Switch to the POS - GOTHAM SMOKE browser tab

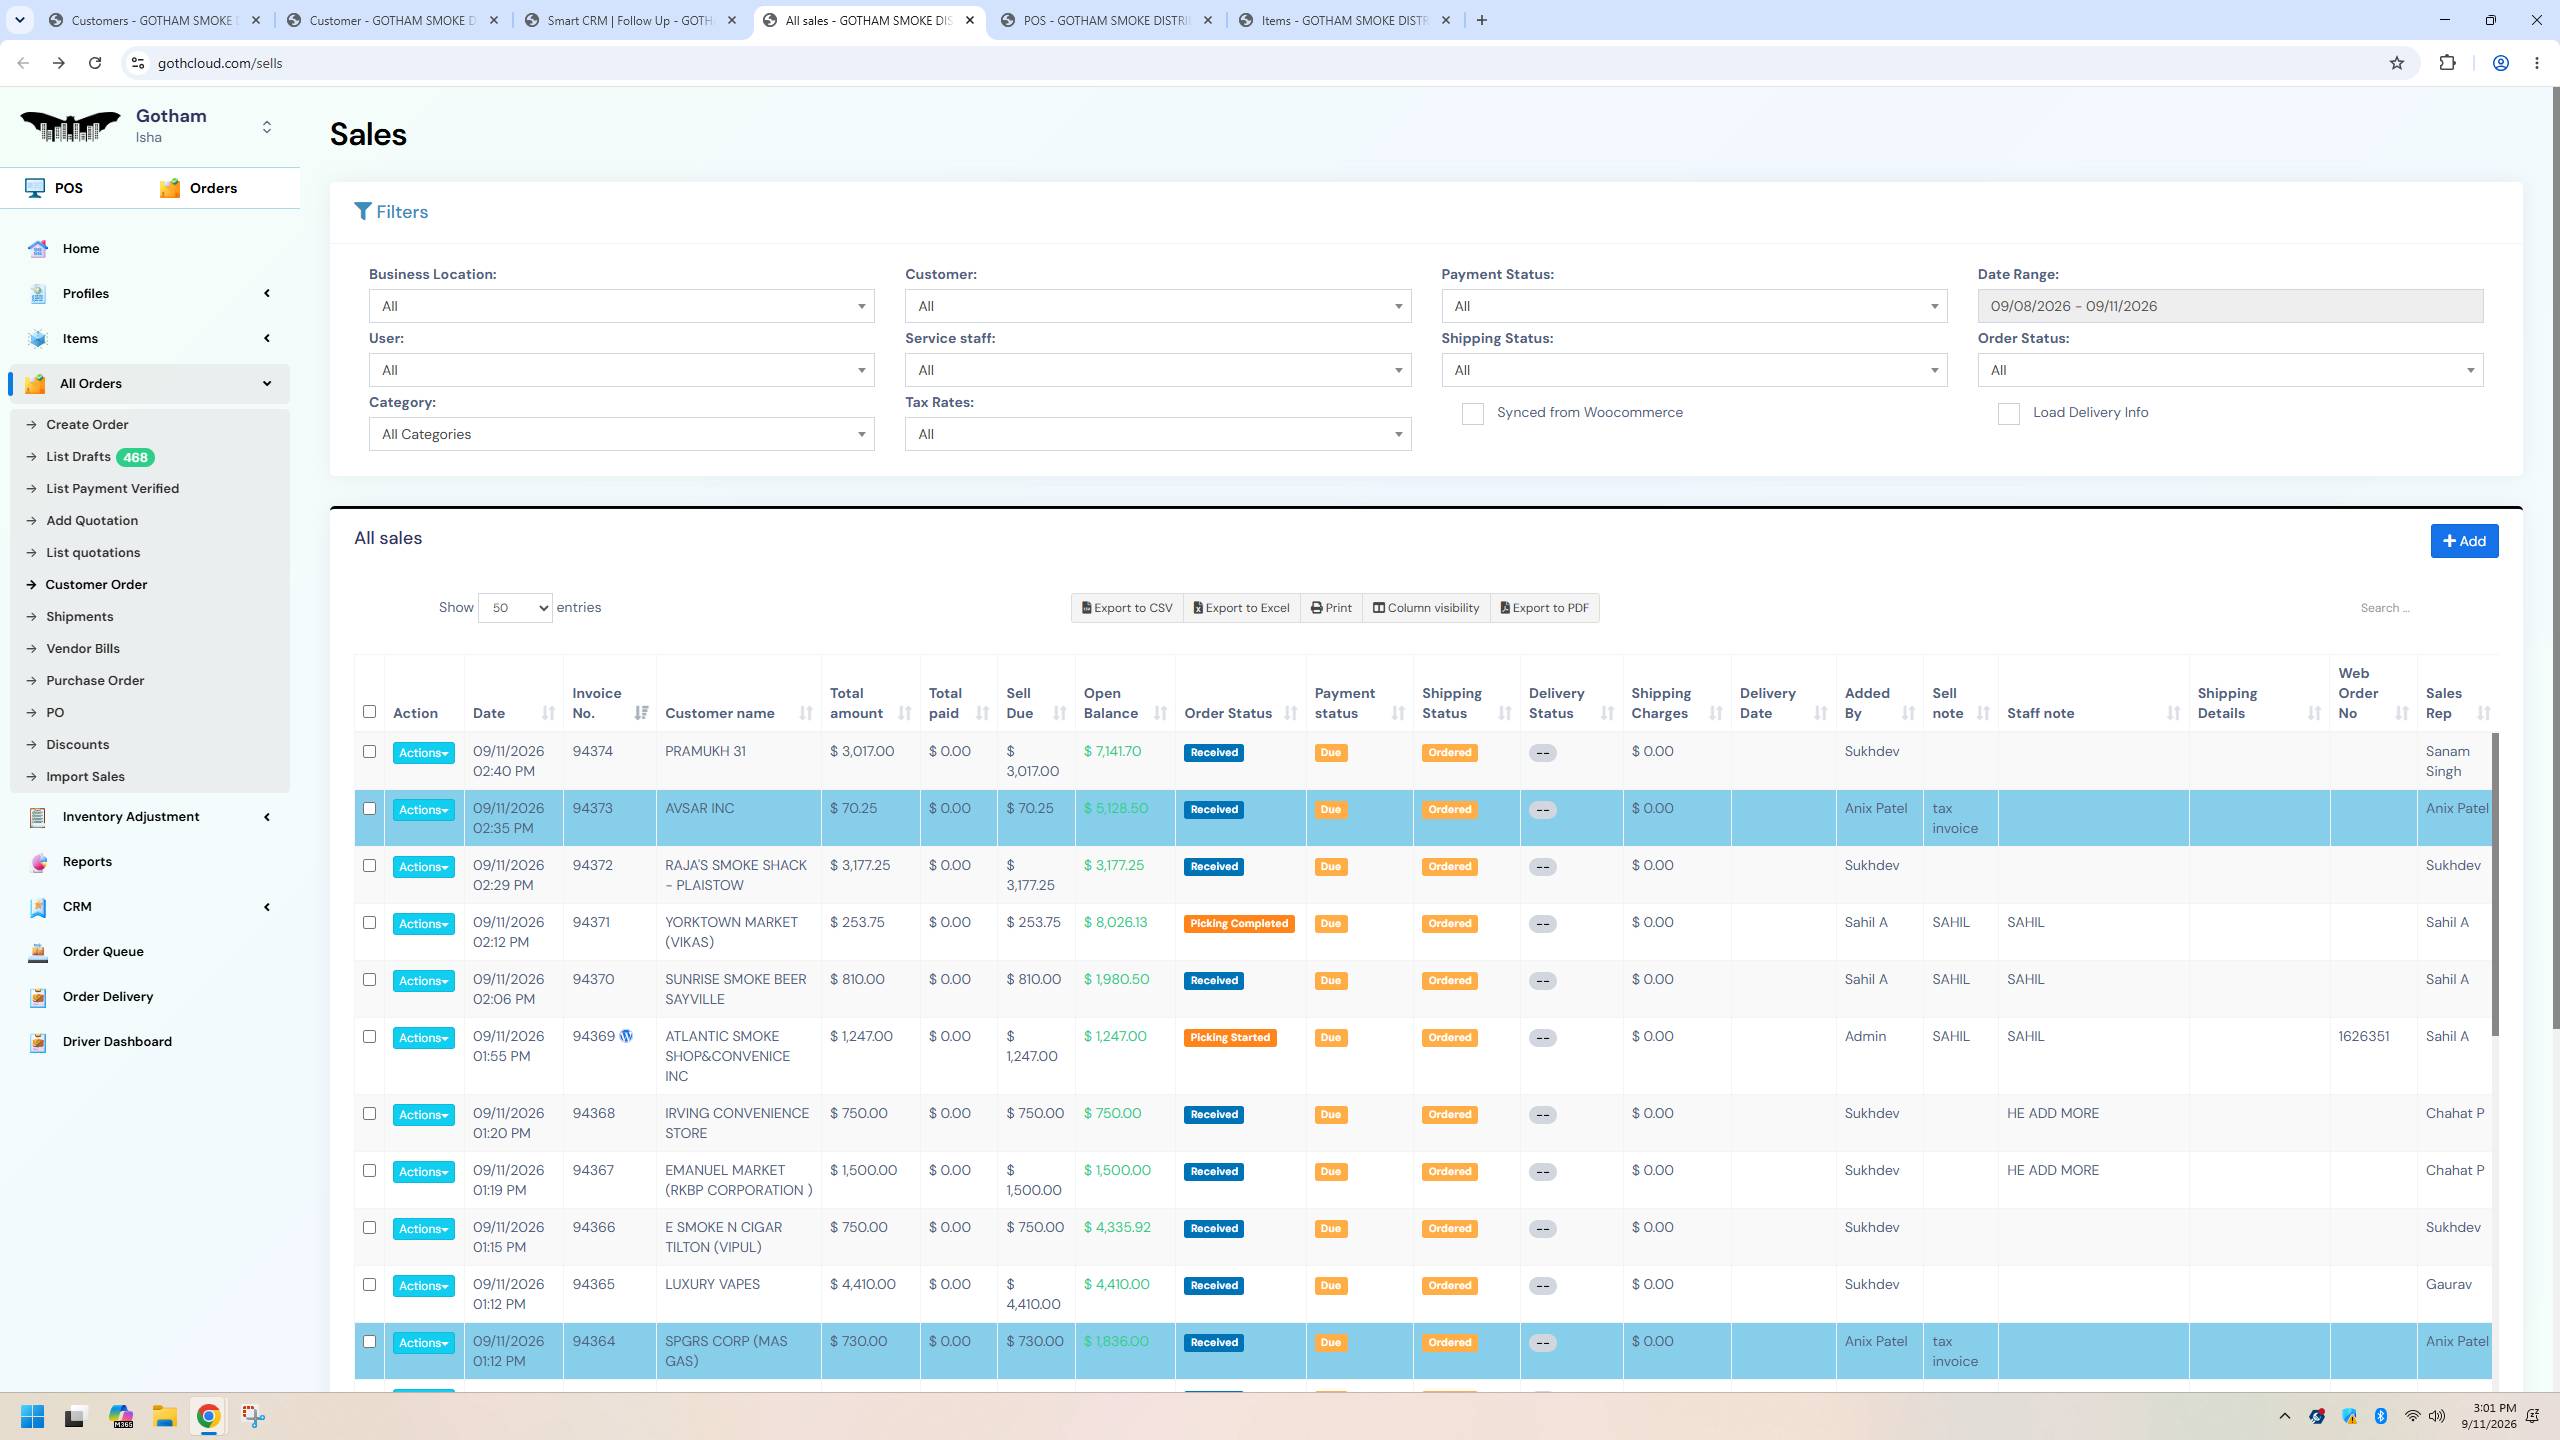(x=1105, y=20)
